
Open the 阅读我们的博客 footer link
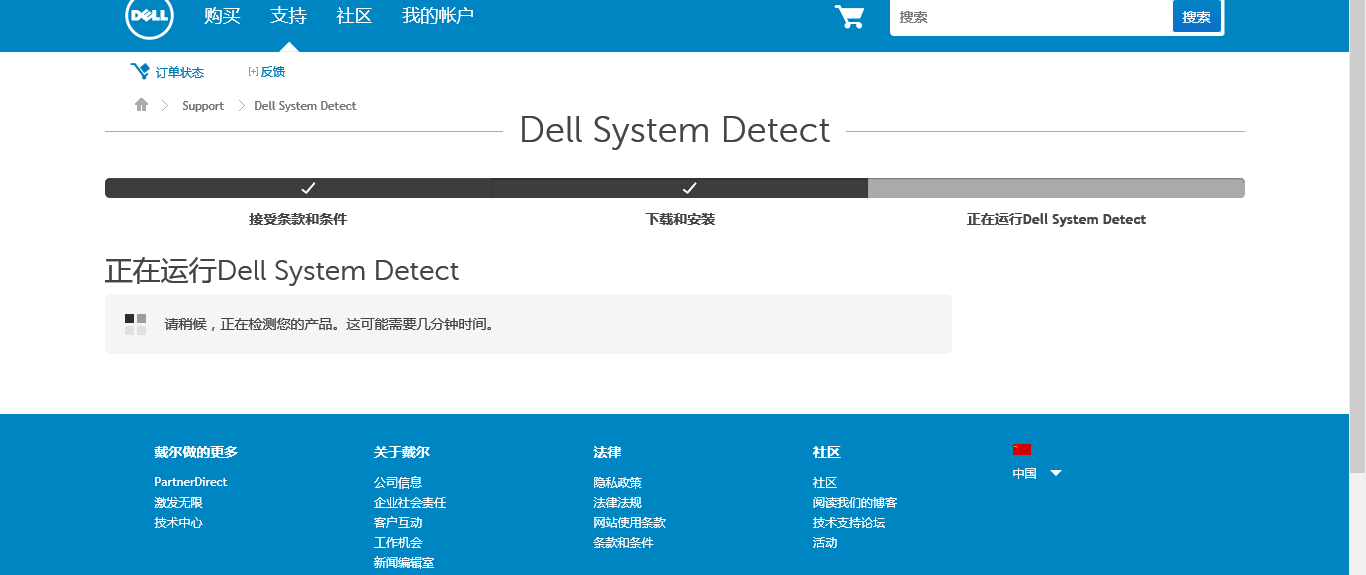tap(855, 503)
